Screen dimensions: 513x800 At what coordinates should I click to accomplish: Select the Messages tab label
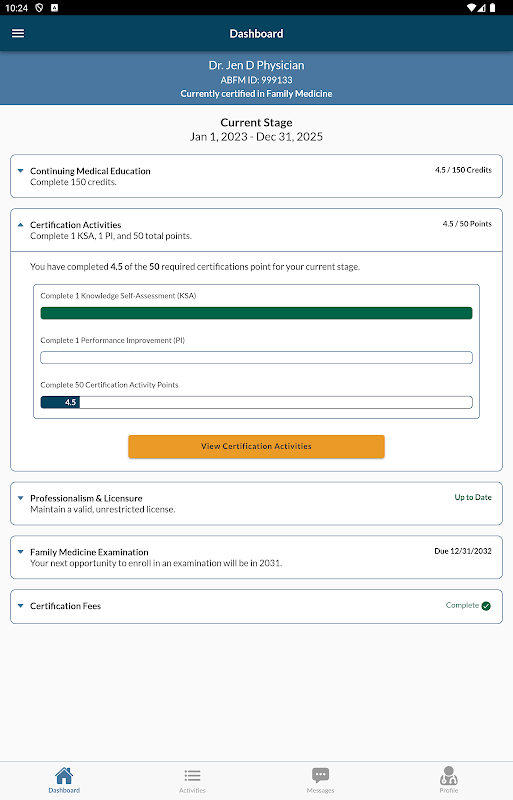(x=321, y=790)
